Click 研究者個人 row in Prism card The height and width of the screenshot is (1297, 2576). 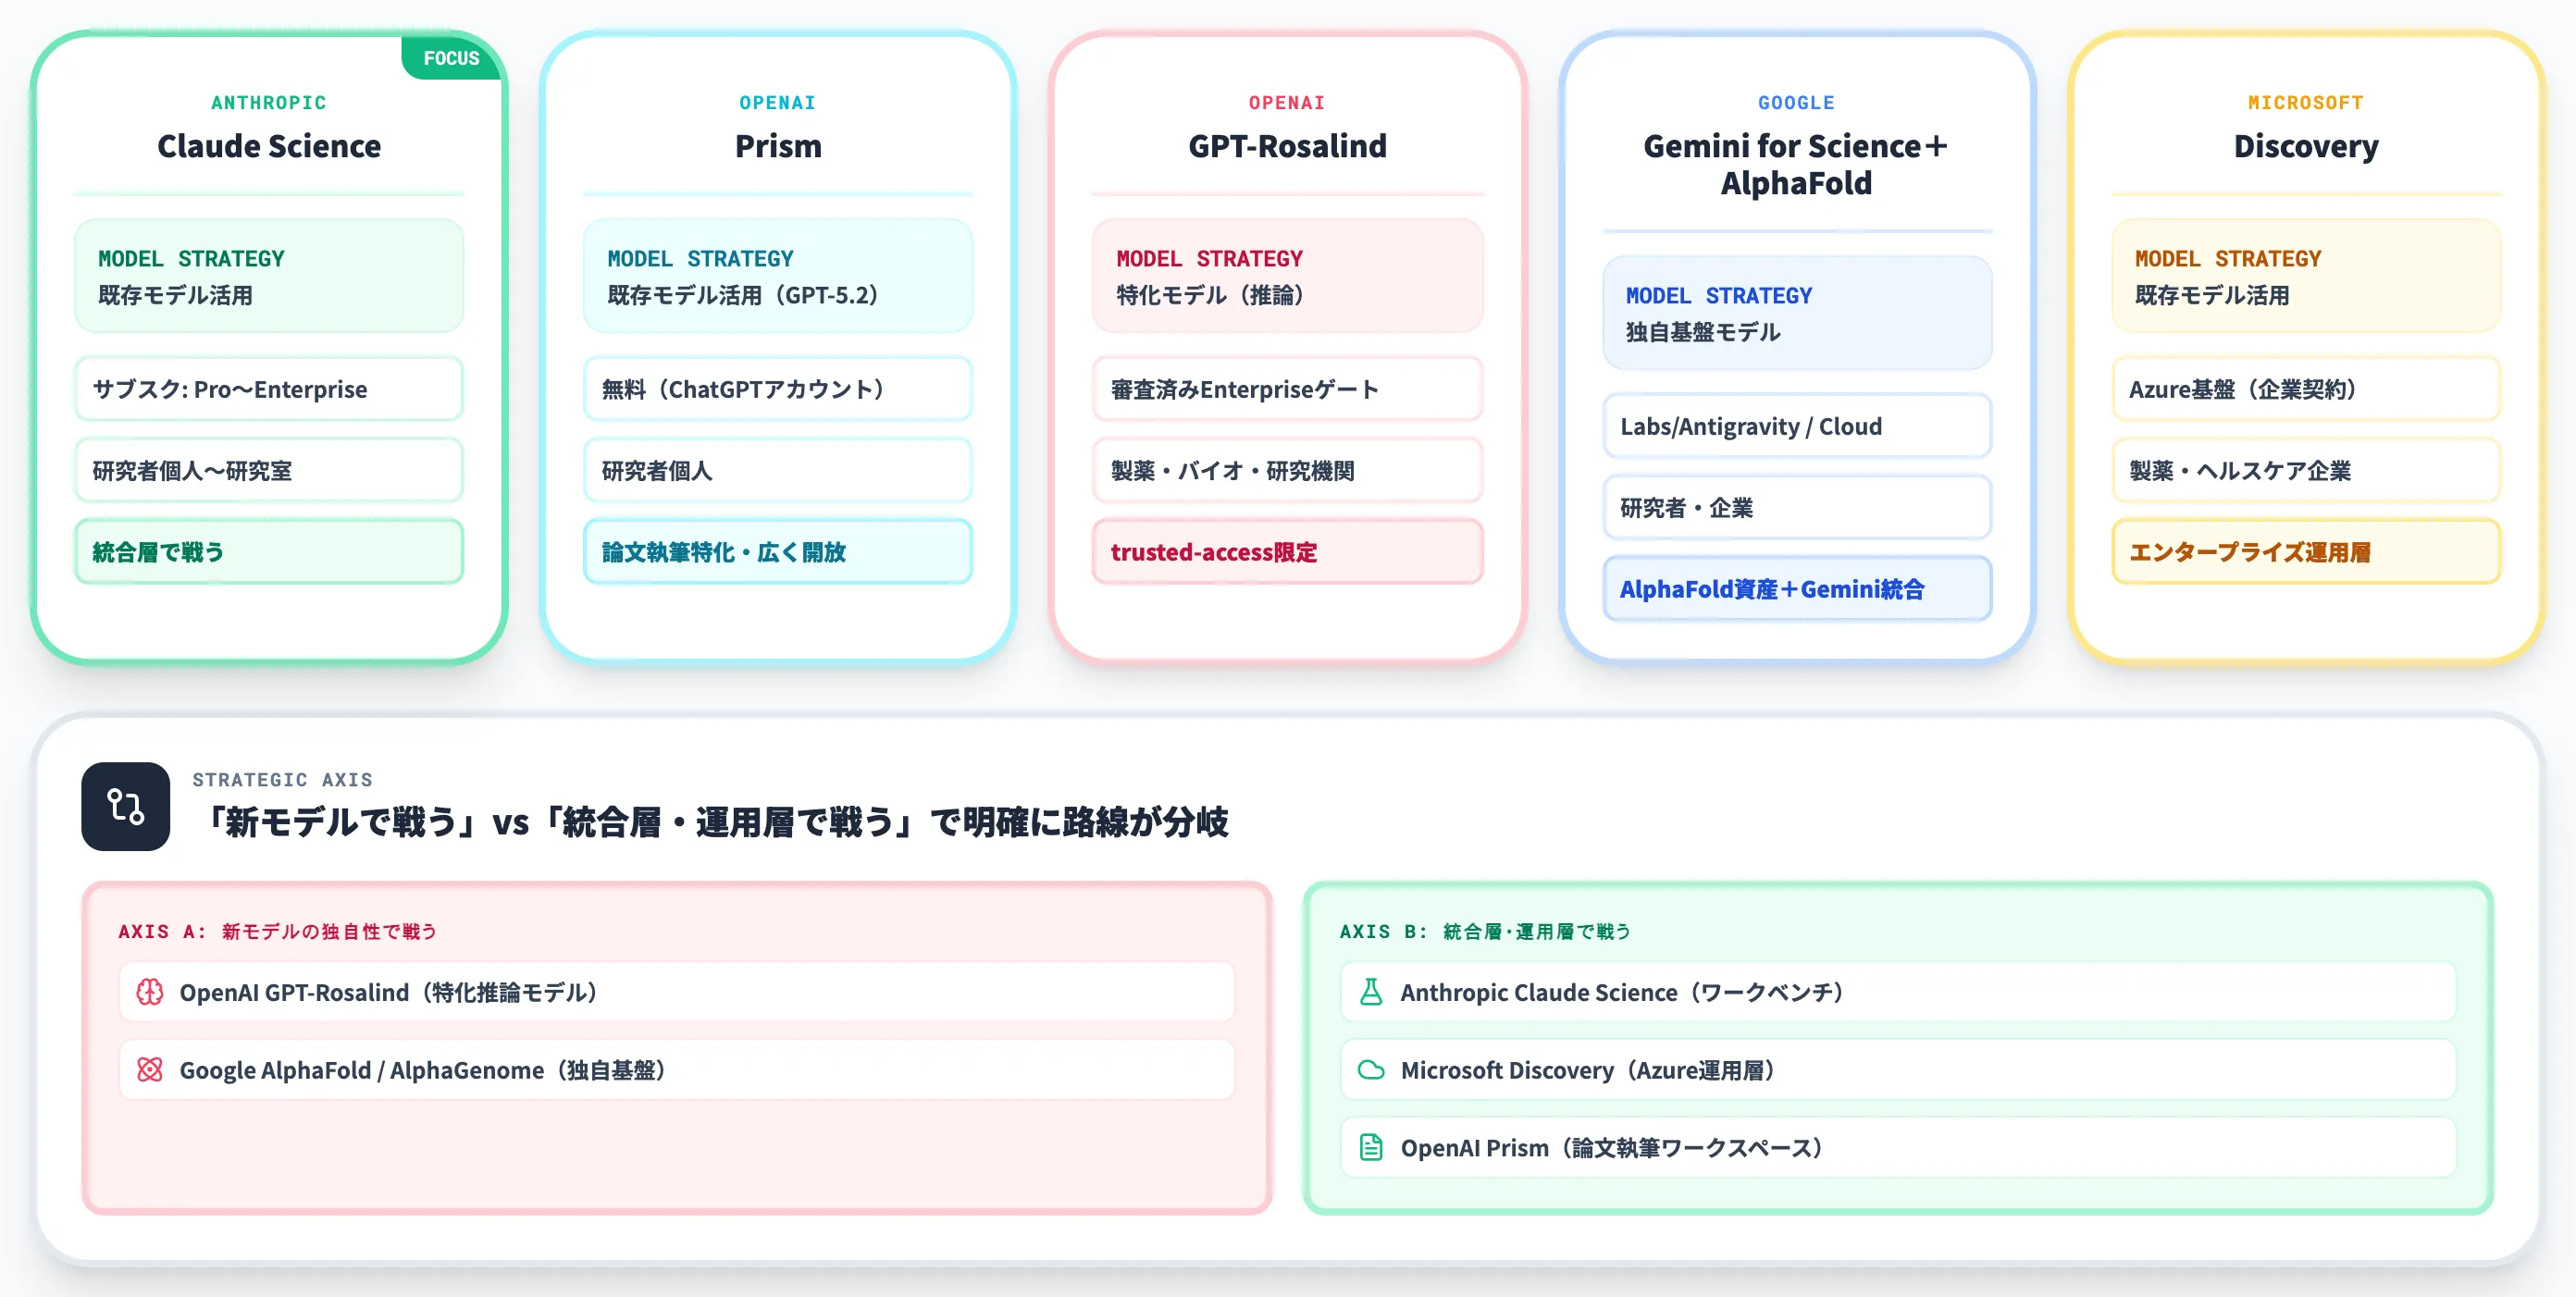778,470
